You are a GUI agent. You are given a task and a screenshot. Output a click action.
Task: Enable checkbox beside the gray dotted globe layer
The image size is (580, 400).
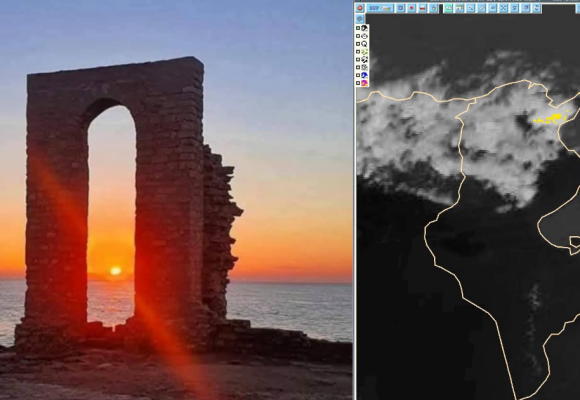point(358,67)
